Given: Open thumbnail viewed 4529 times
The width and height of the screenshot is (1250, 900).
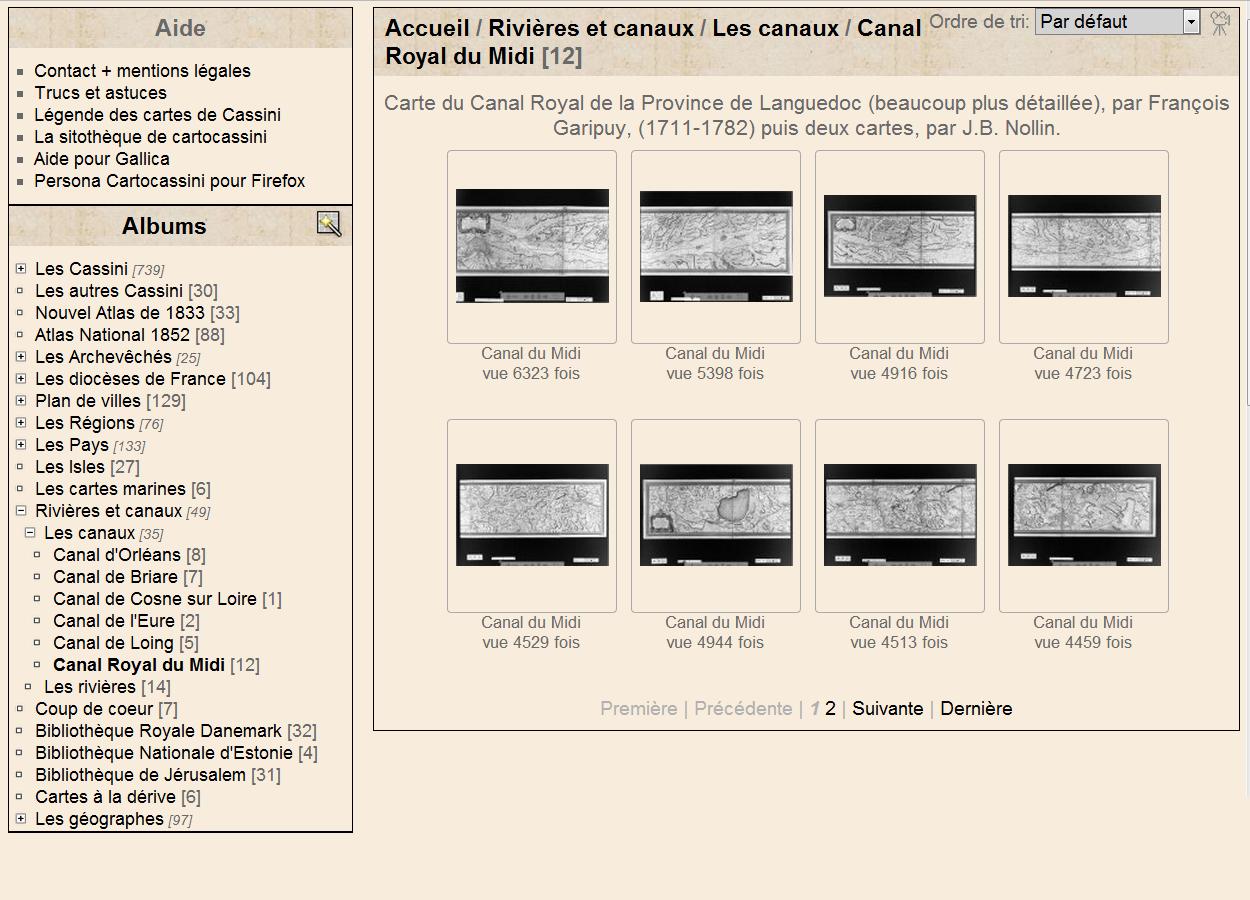Looking at the screenshot, I should [x=532, y=515].
